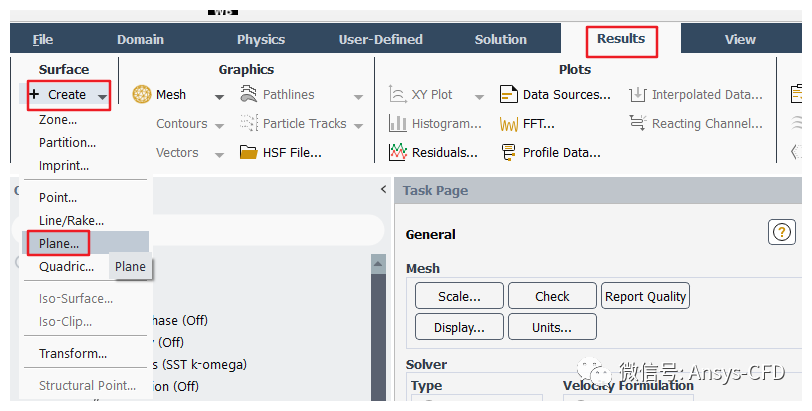Viewport: 812px width, 411px height.
Task: Choose Line/Rake from the Create menu
Action: (x=71, y=220)
